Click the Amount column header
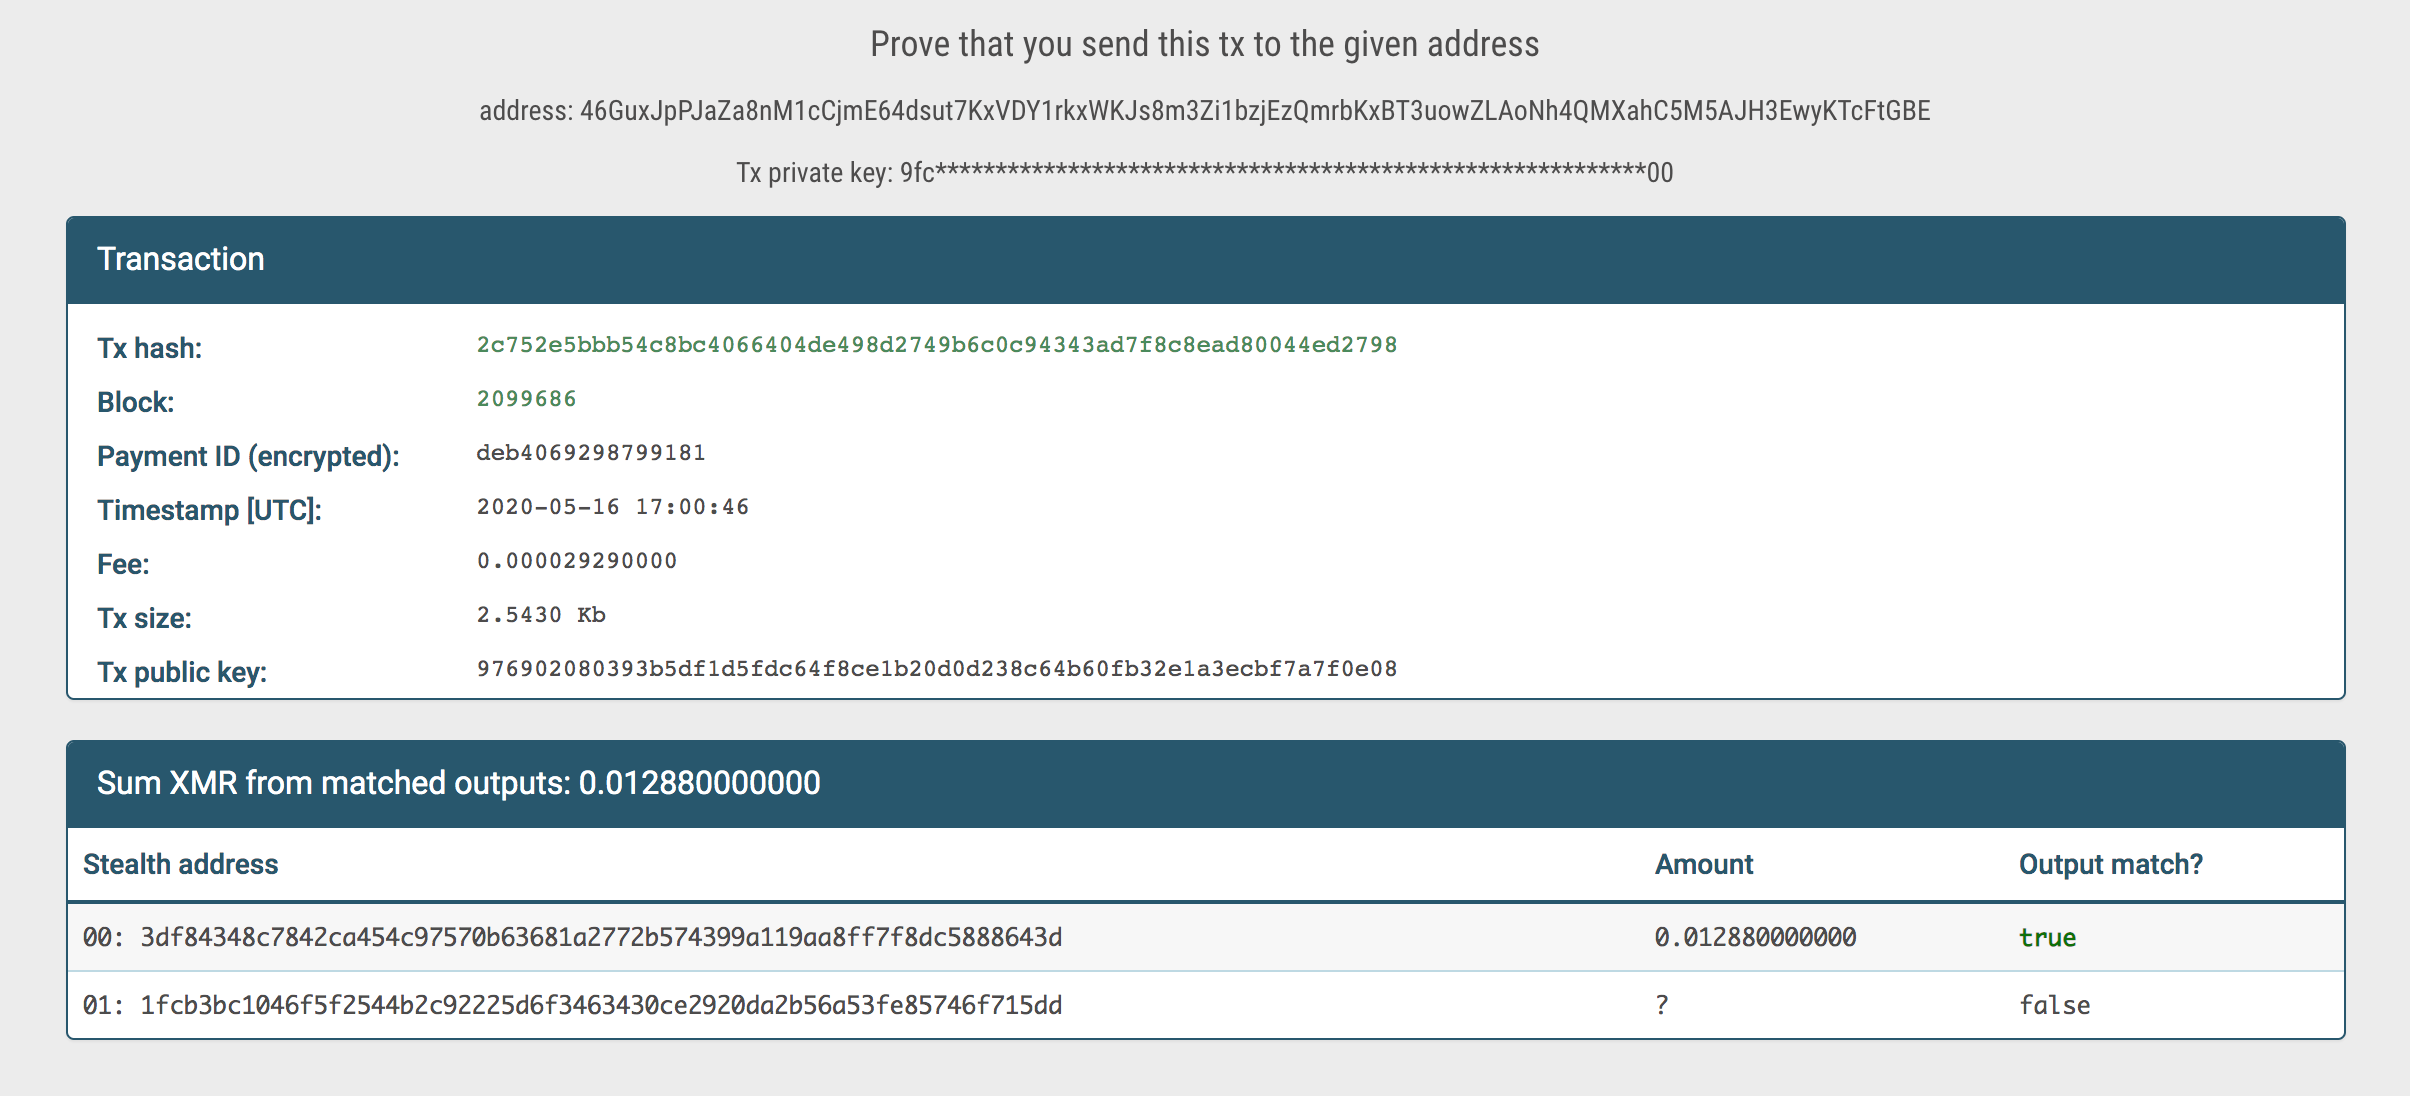 [x=1703, y=865]
